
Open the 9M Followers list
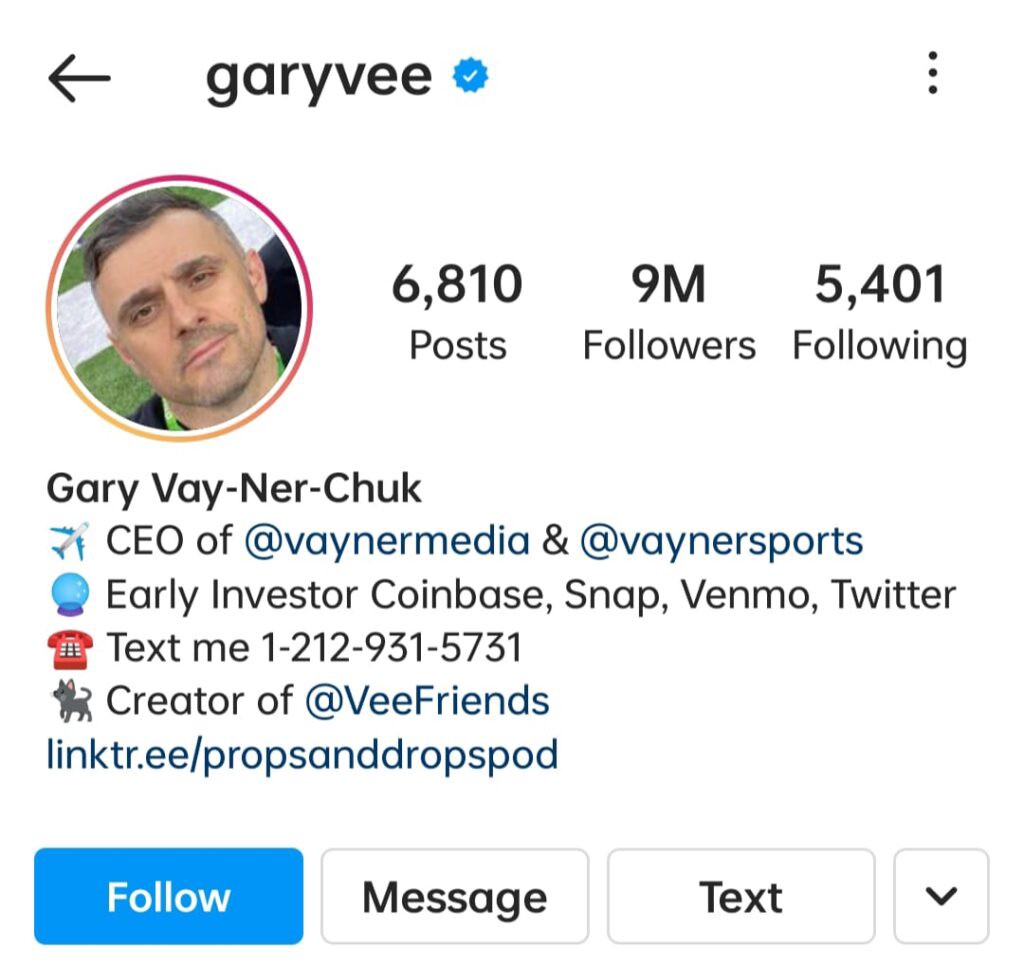point(669,312)
